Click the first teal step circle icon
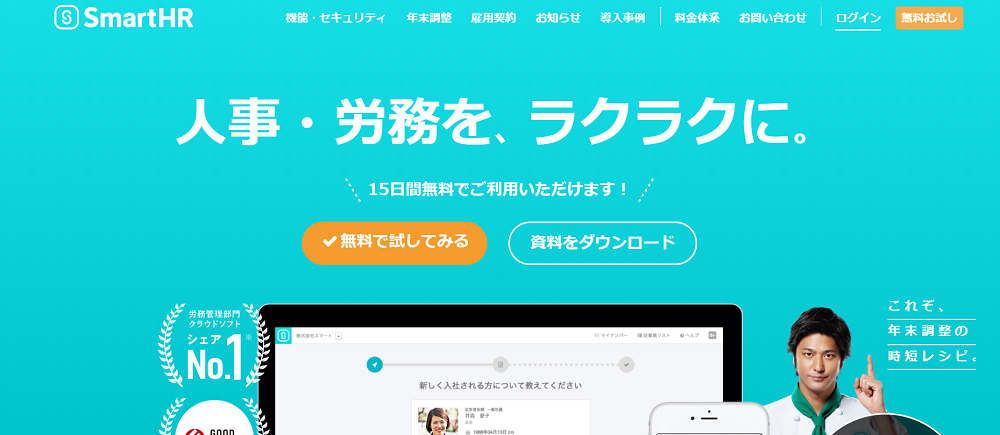This screenshot has height=435, width=1000. (x=375, y=364)
